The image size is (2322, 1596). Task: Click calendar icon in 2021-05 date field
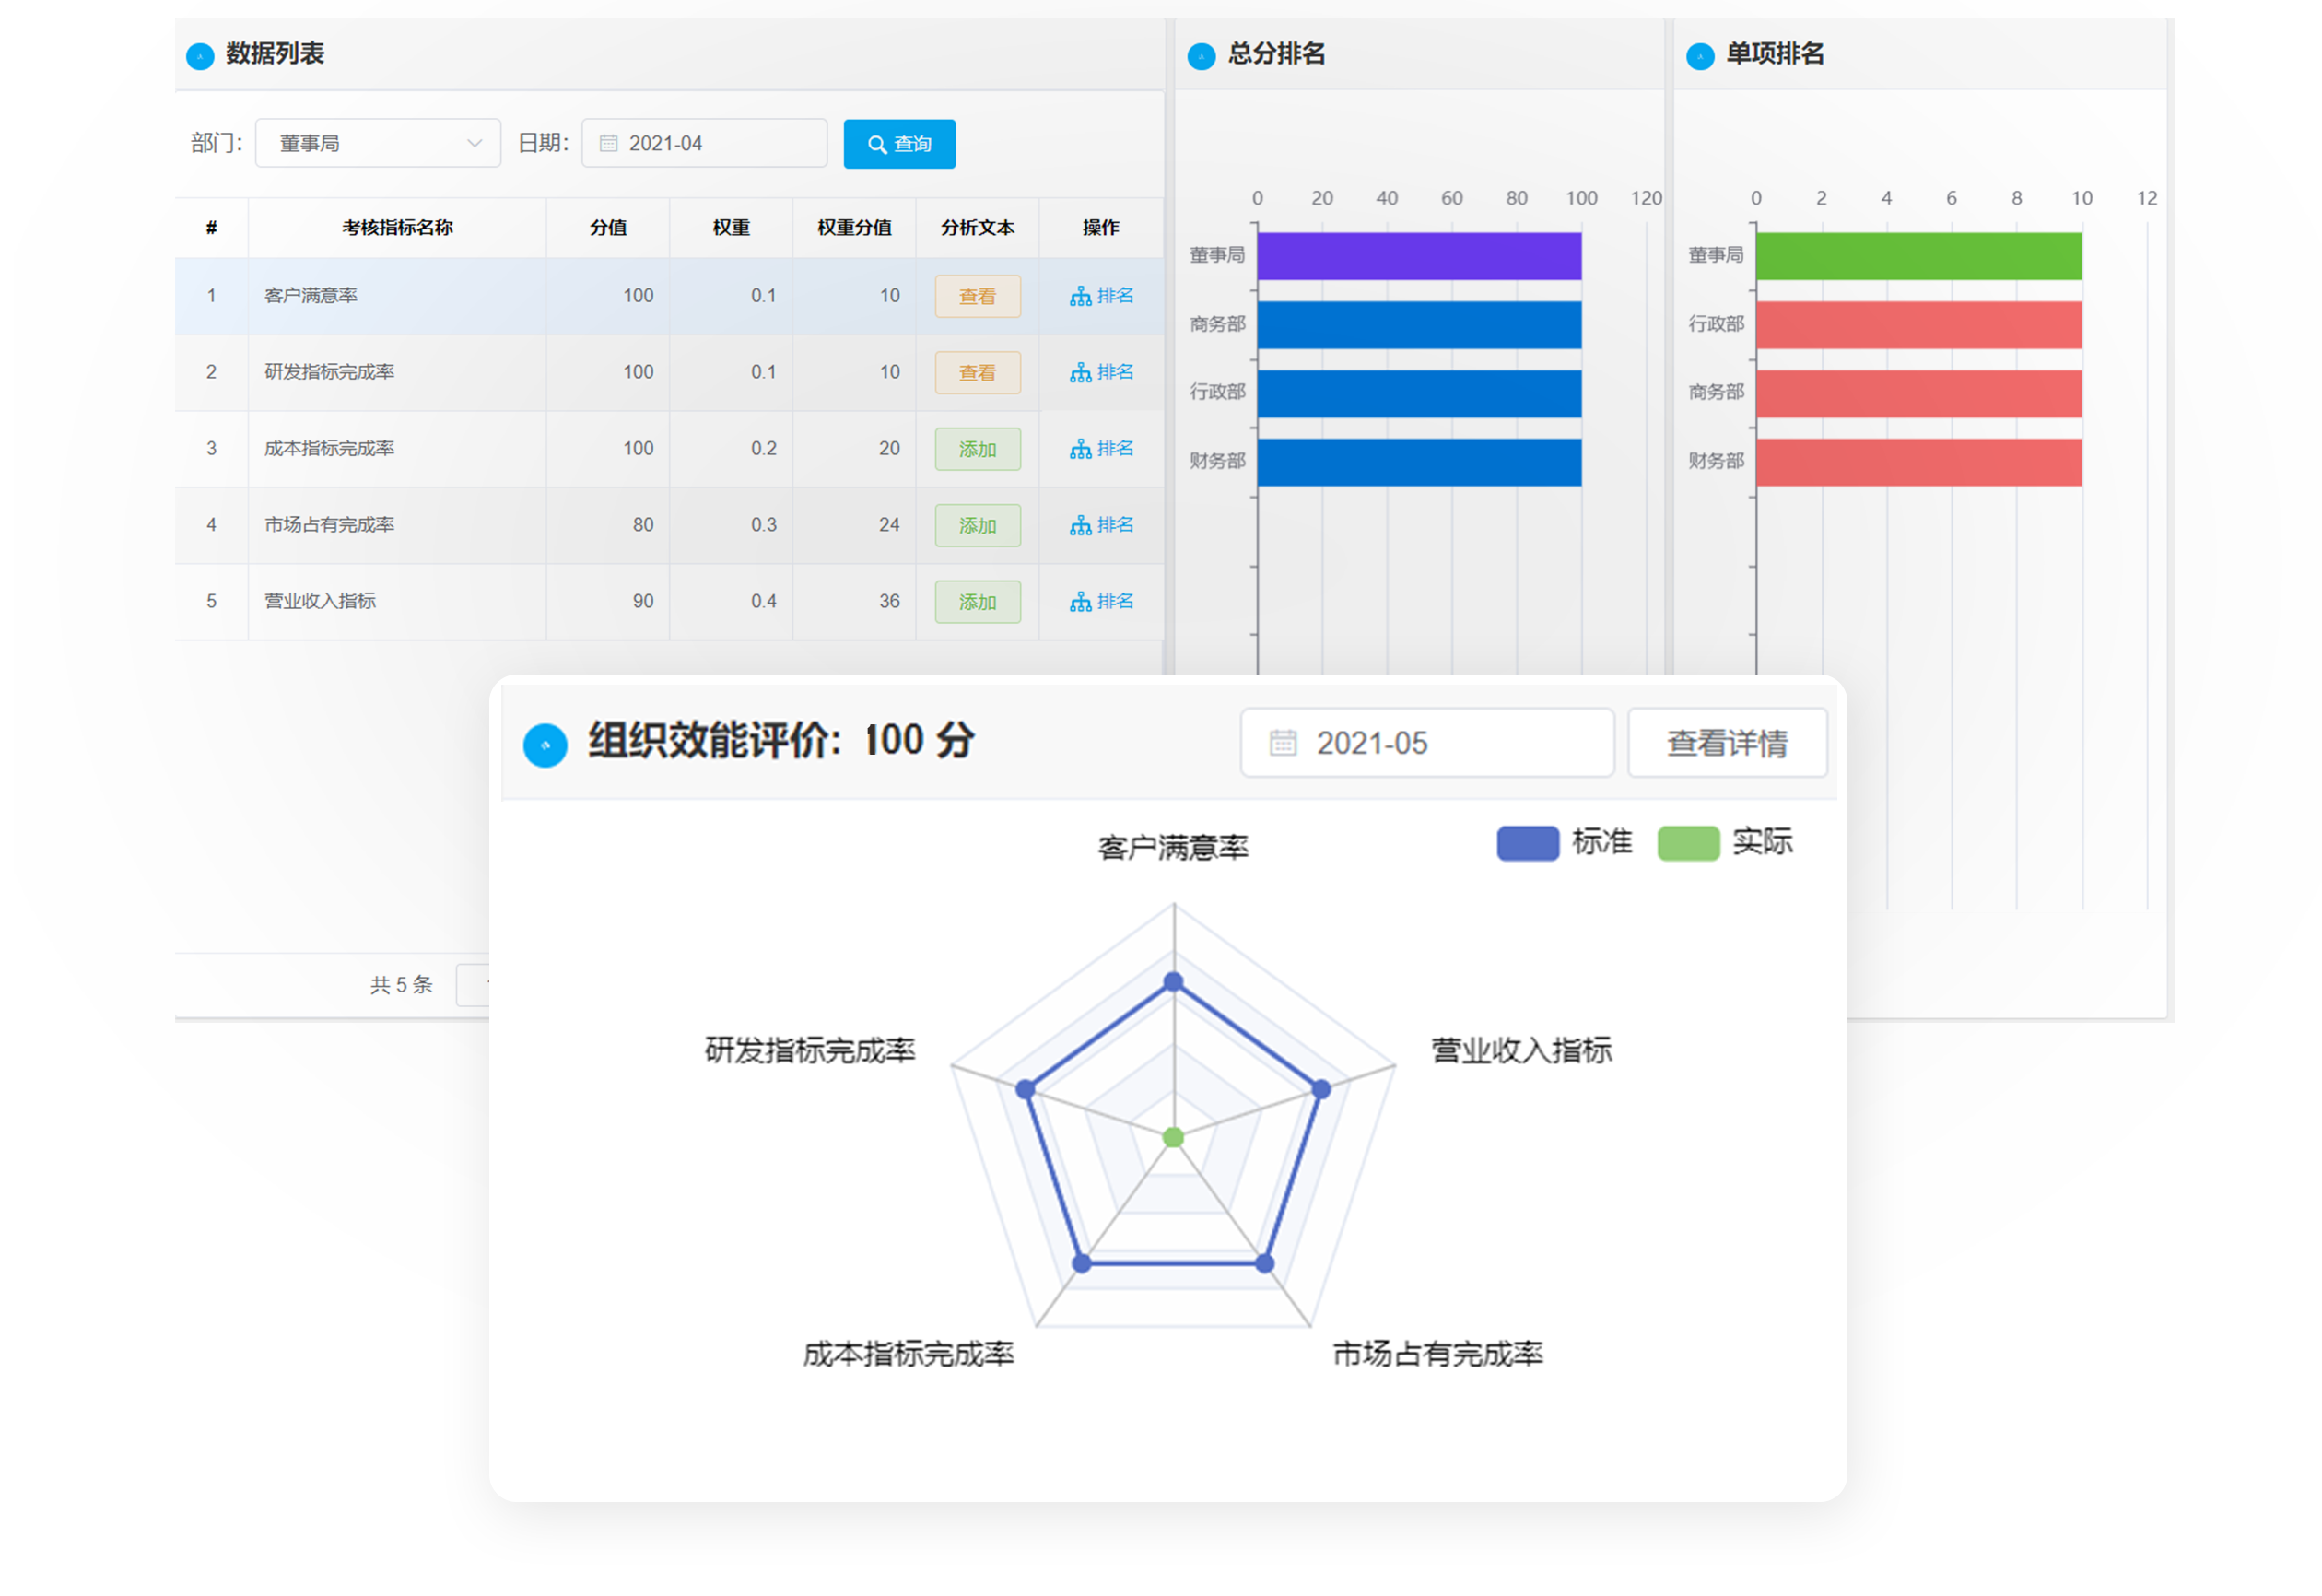pyautogui.click(x=1282, y=743)
